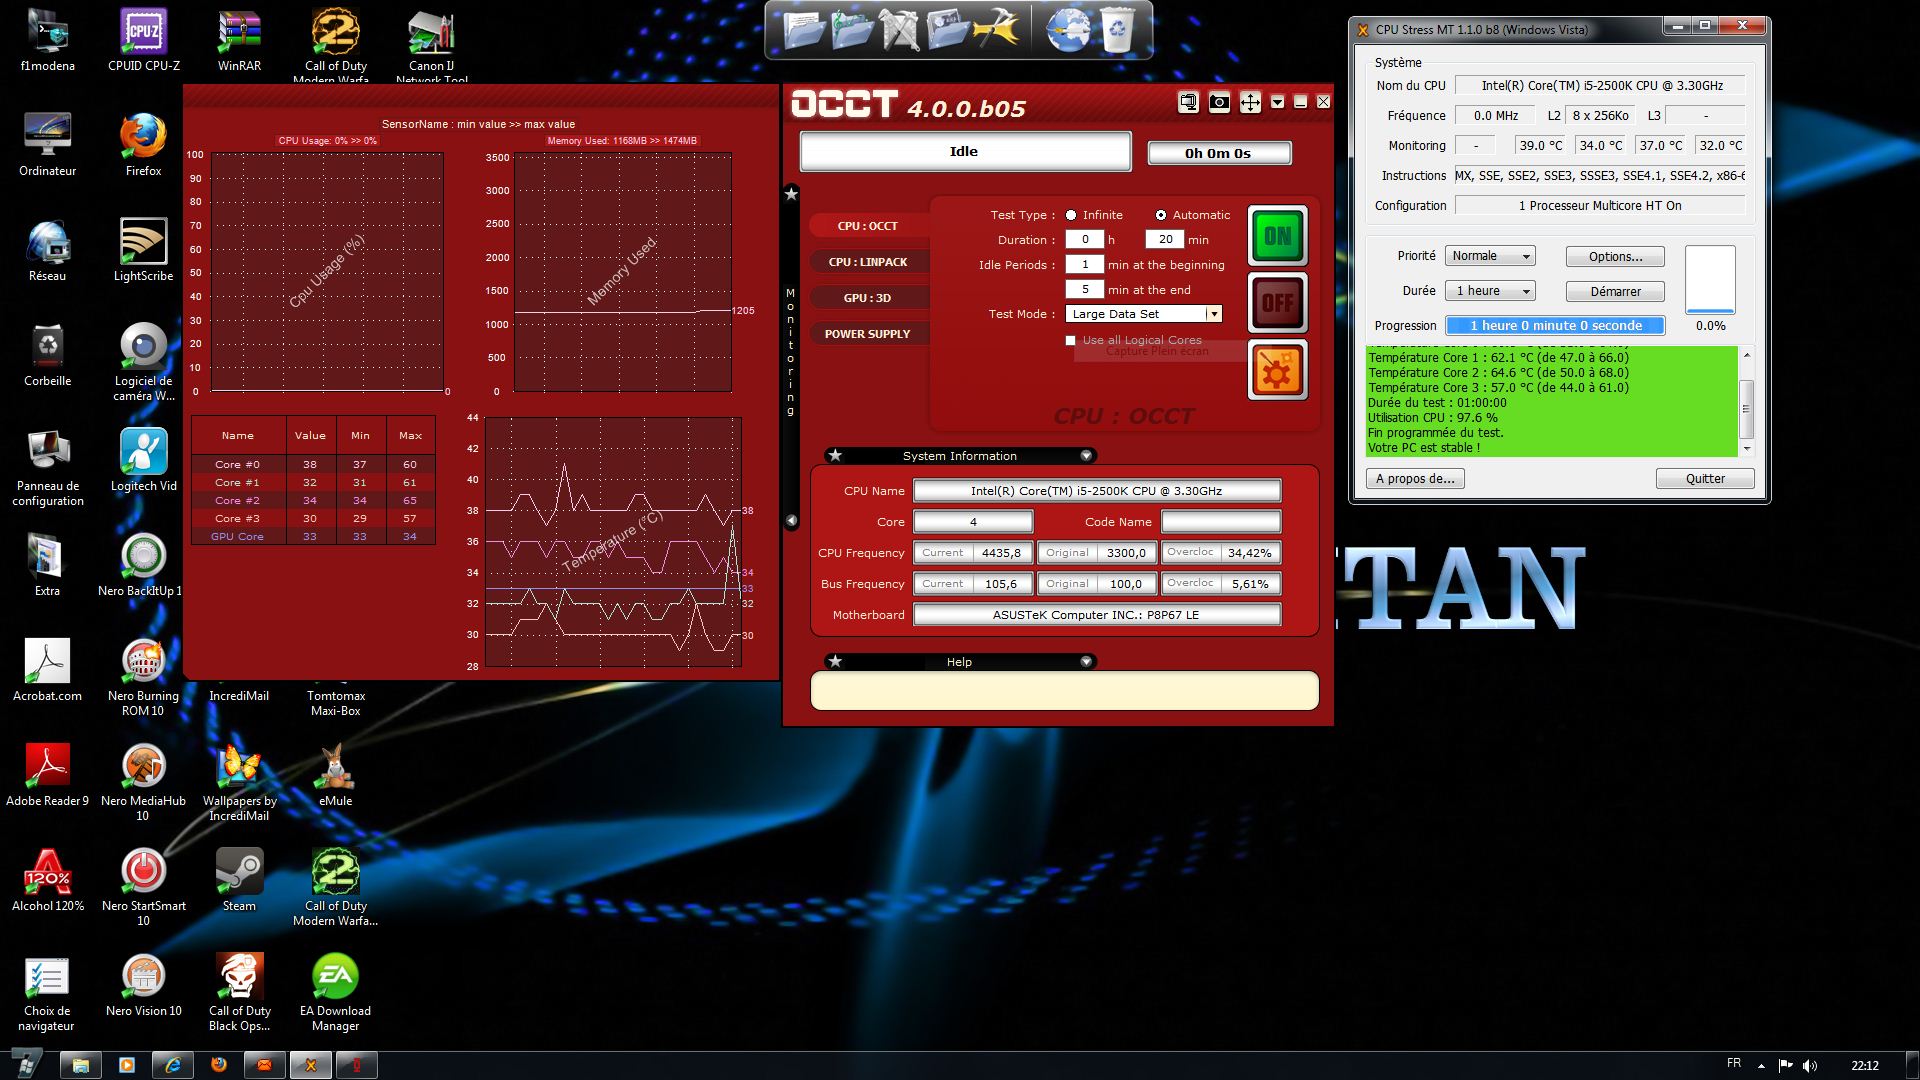Image resolution: width=1920 pixels, height=1080 pixels.
Task: Select the Infinite test type radio
Action: tap(1071, 215)
